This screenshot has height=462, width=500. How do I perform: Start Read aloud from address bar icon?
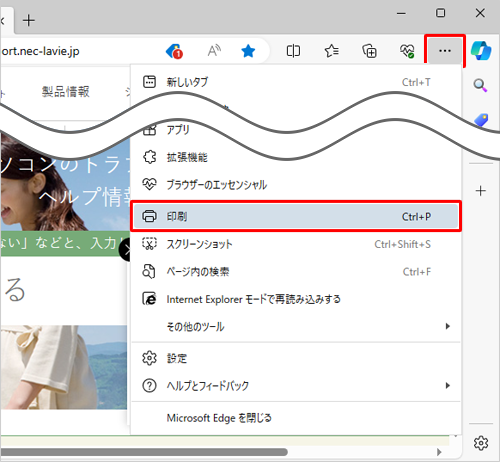pos(214,51)
